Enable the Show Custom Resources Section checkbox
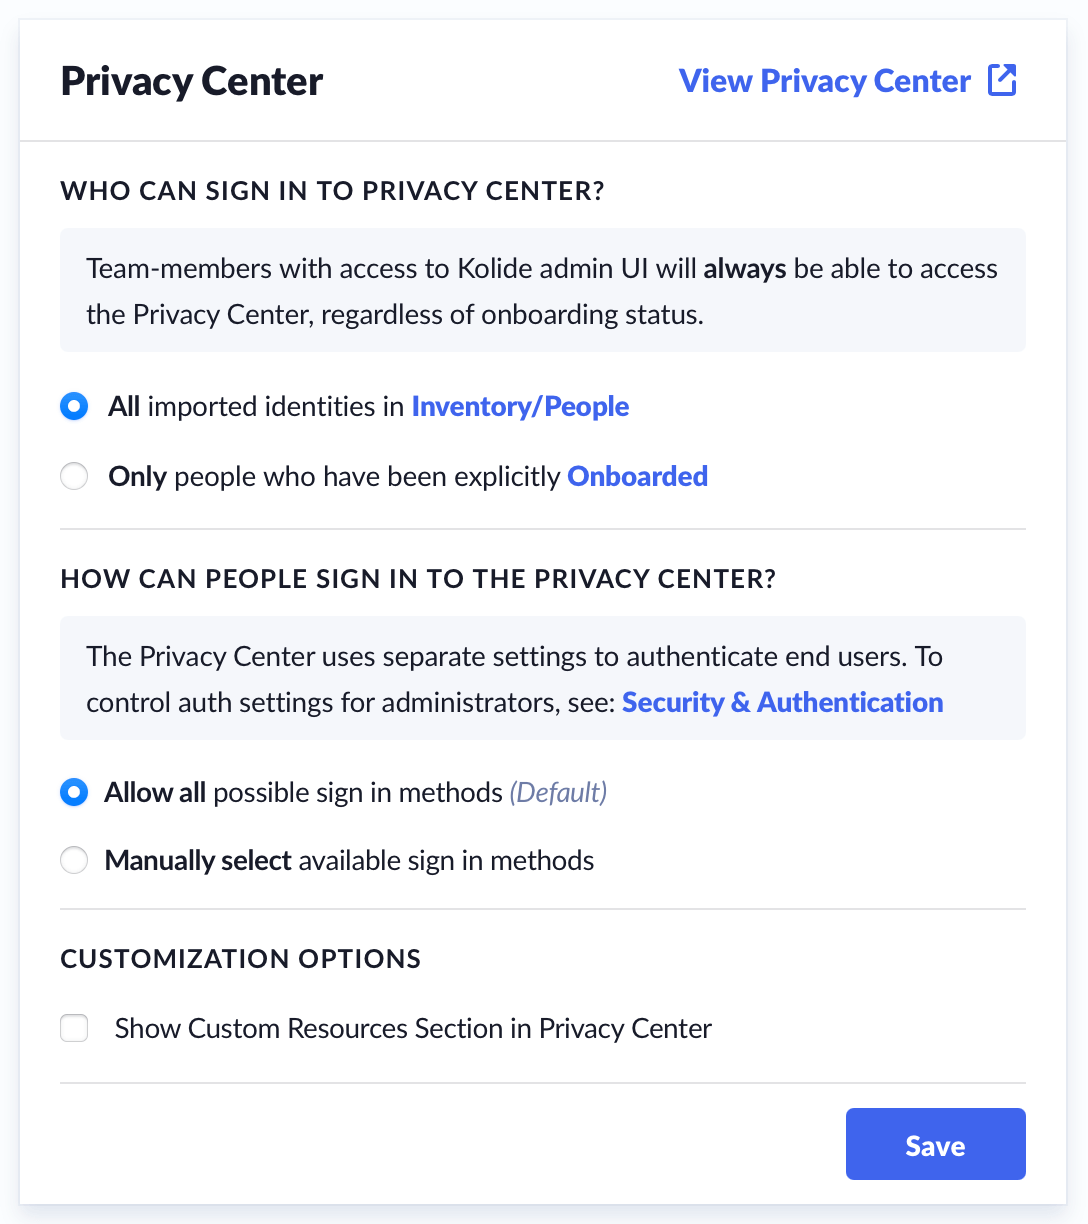This screenshot has height=1224, width=1088. coord(74,1029)
